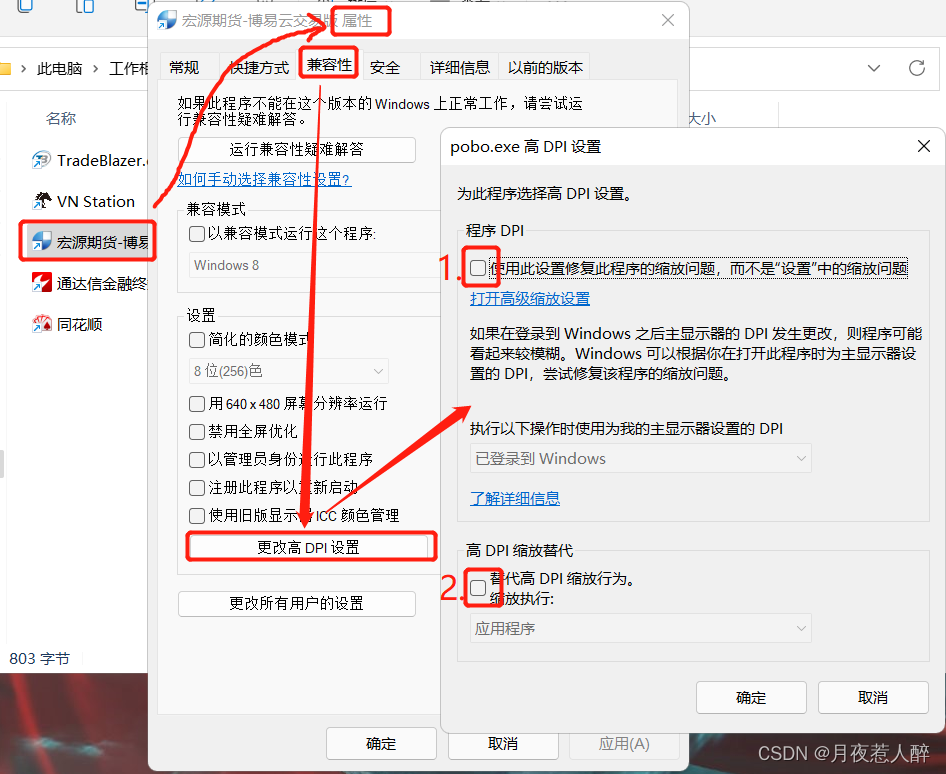
Task: Click 此电脑 in the Explorer breadcrumb
Action: (x=59, y=69)
